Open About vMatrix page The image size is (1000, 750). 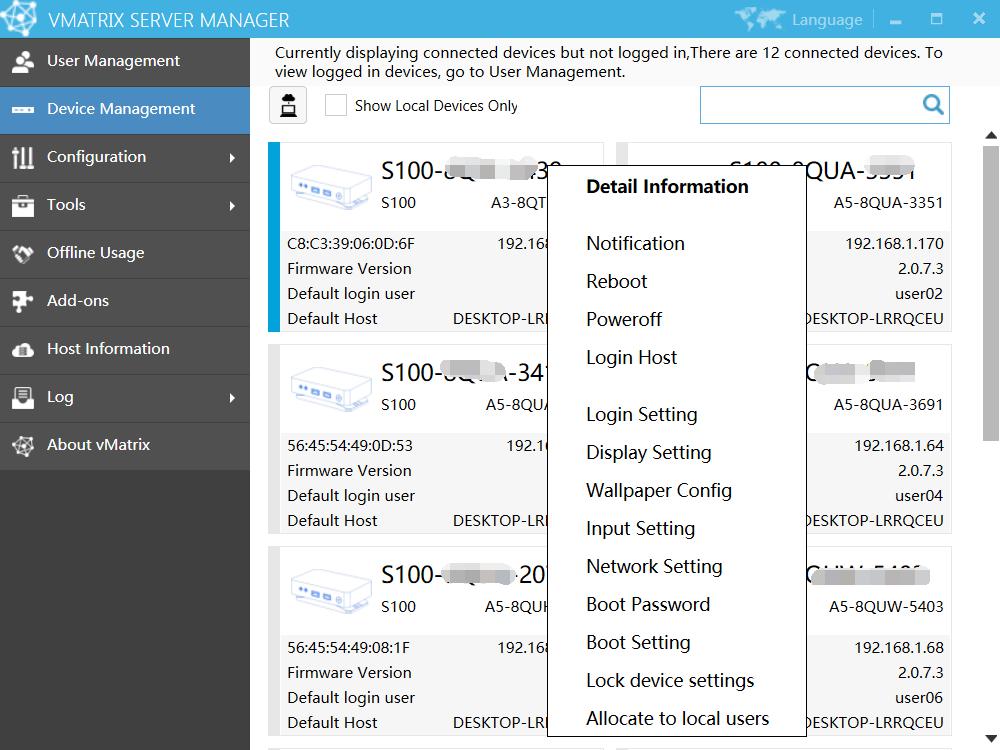click(98, 445)
